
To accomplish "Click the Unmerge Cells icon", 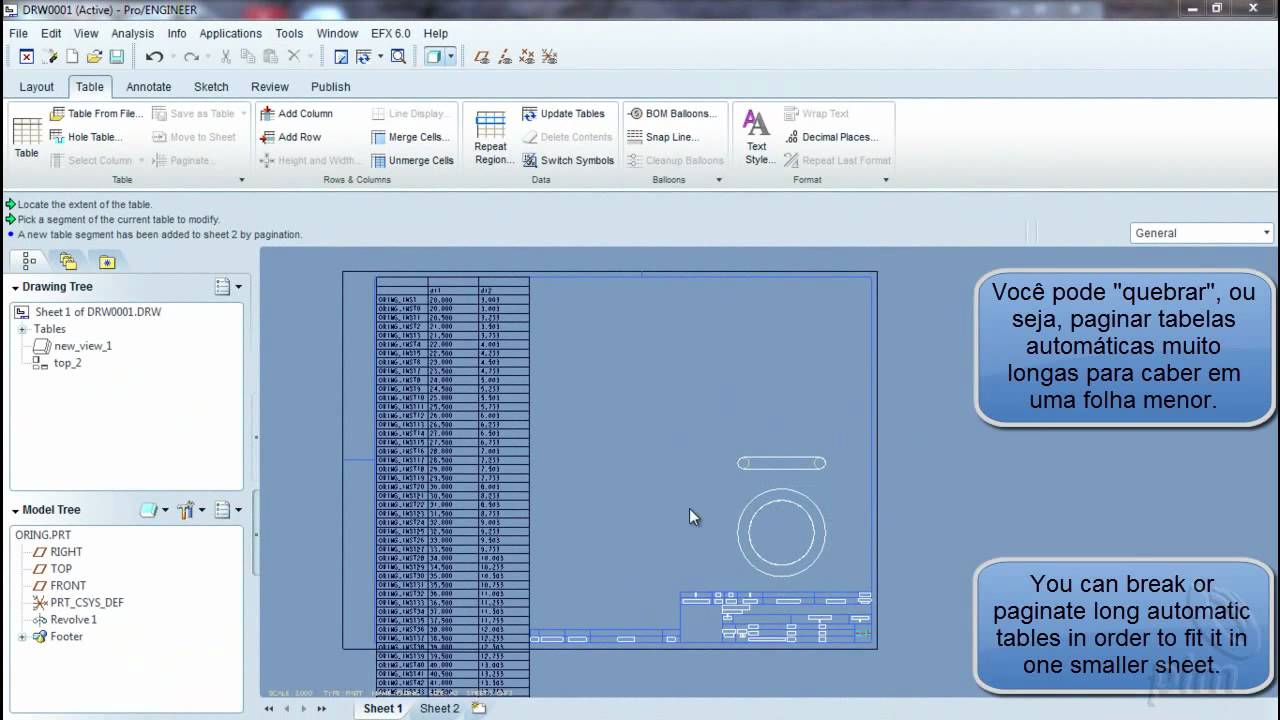I will [379, 160].
